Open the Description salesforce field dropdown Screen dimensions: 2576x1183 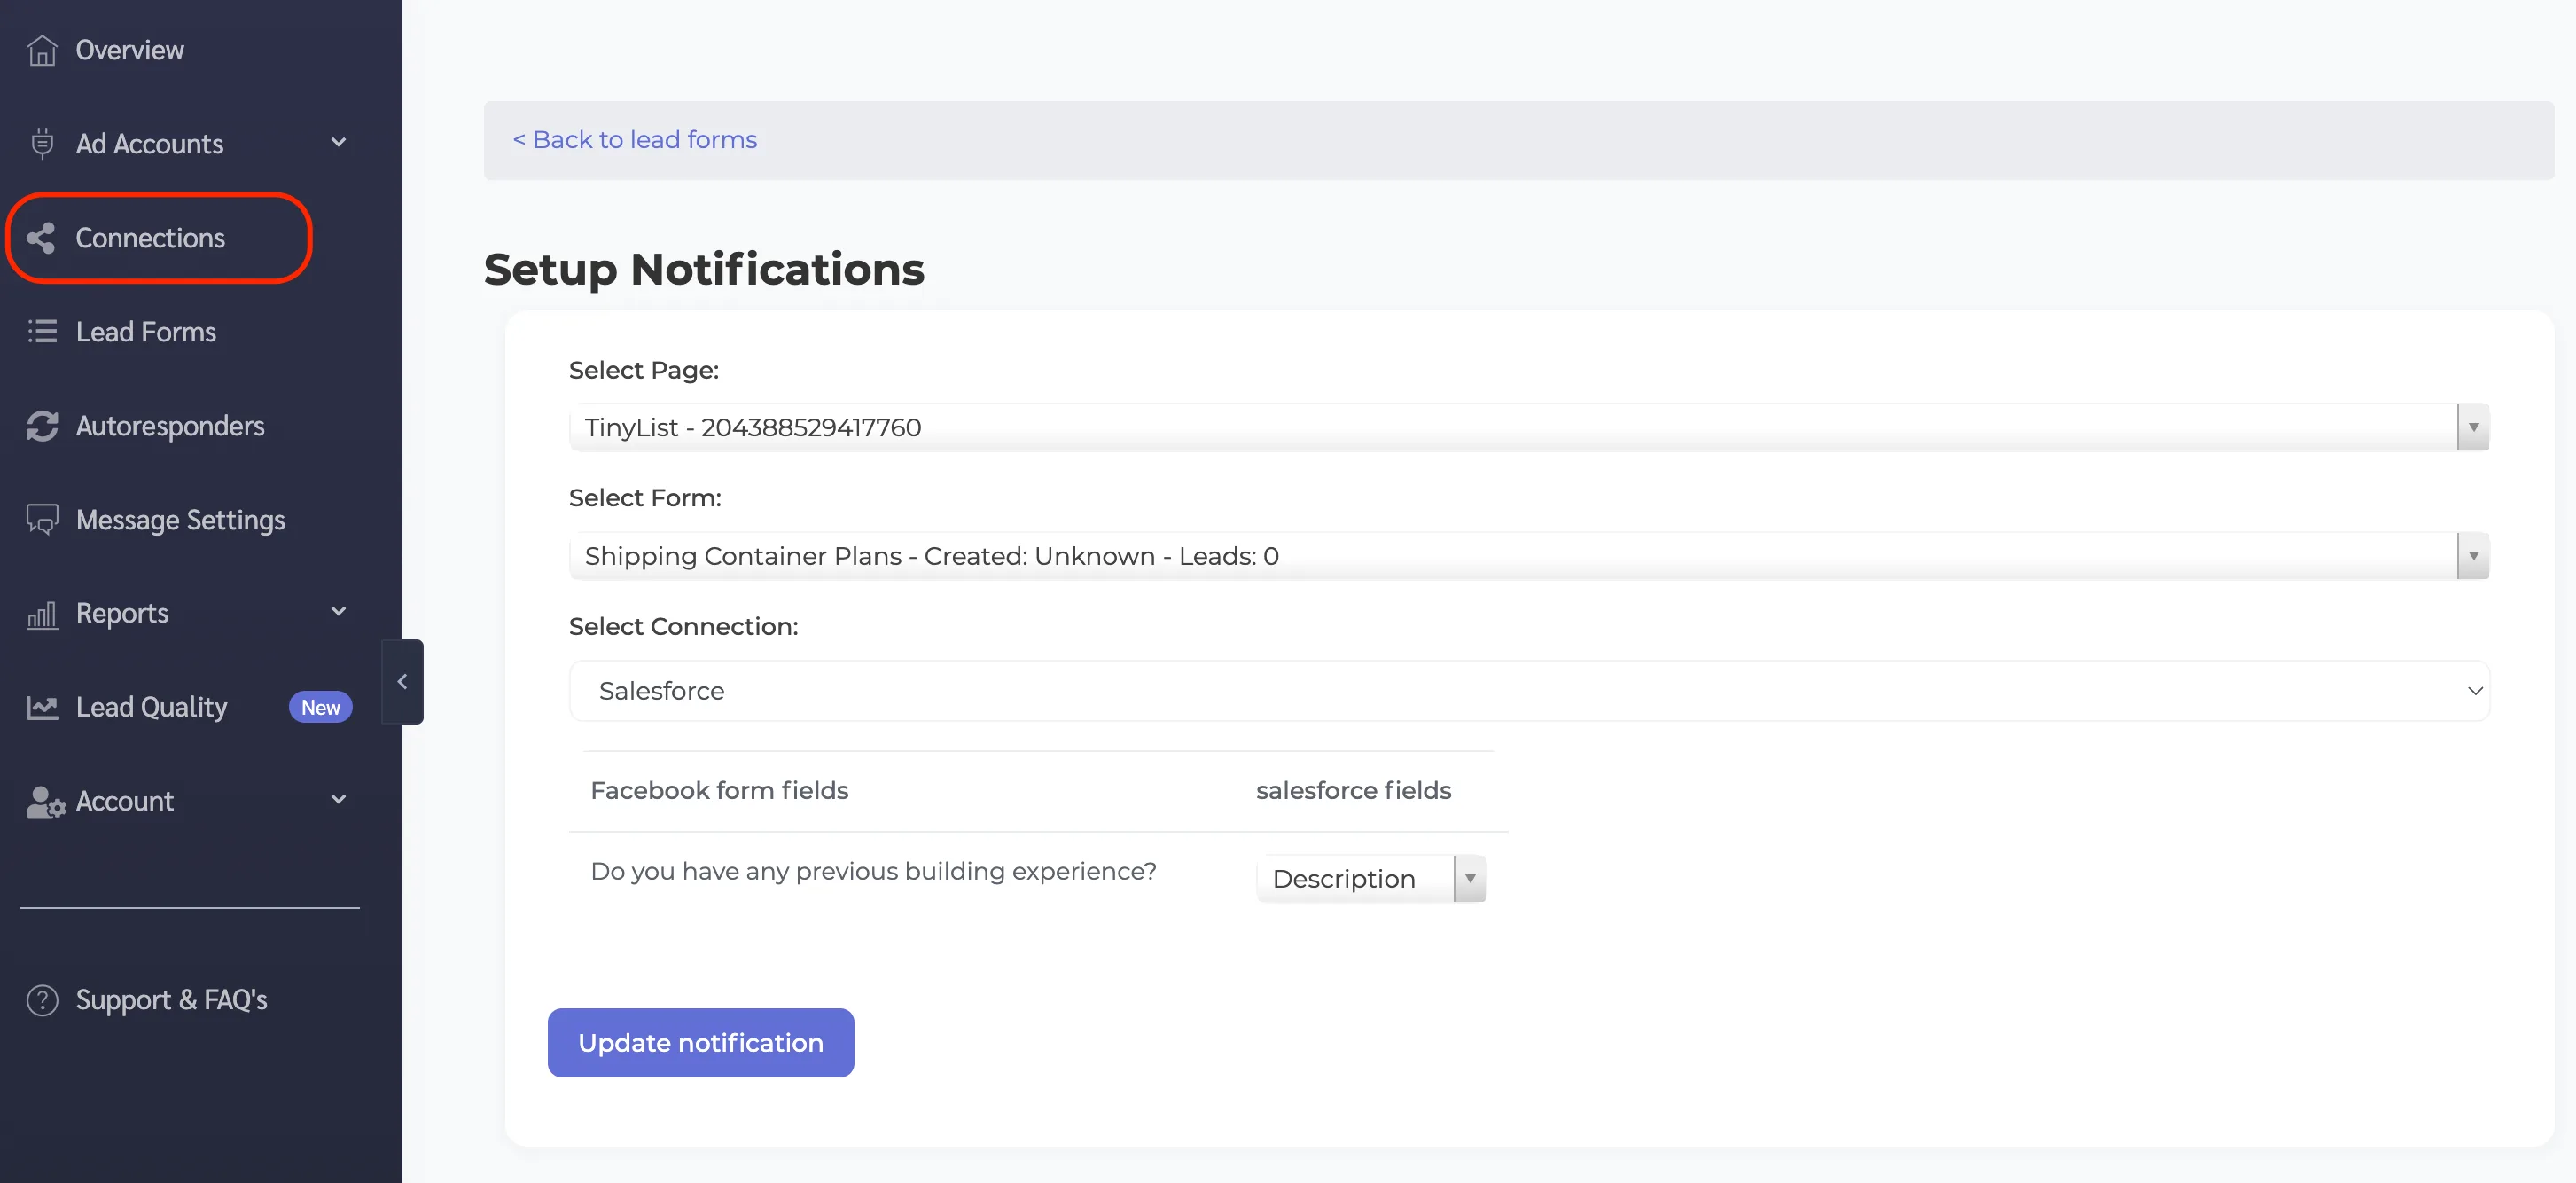click(1371, 879)
